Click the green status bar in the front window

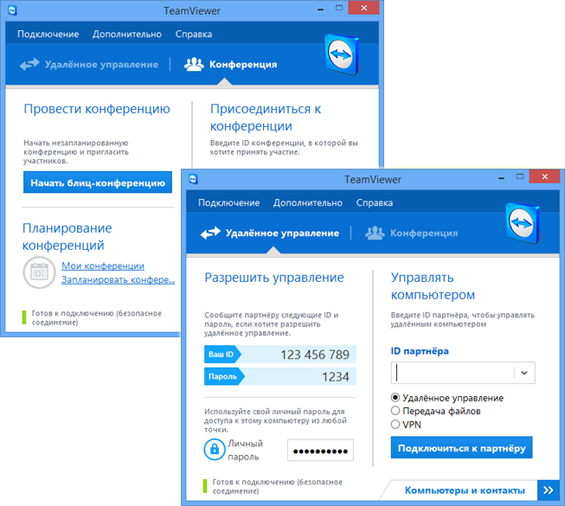205,486
